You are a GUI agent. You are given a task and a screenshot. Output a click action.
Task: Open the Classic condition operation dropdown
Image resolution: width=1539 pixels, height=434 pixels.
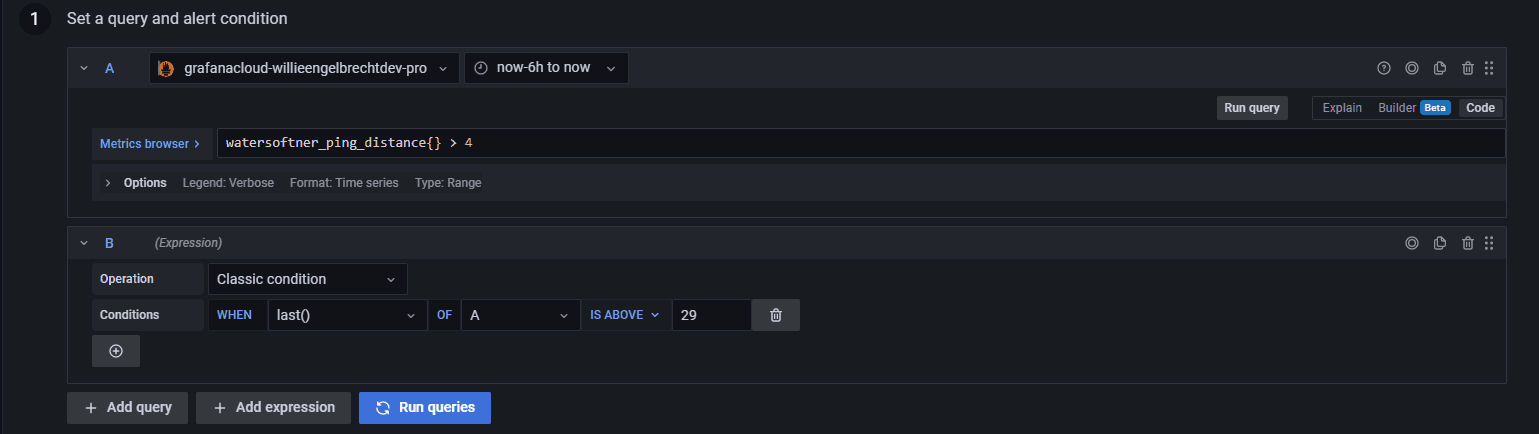pos(307,279)
